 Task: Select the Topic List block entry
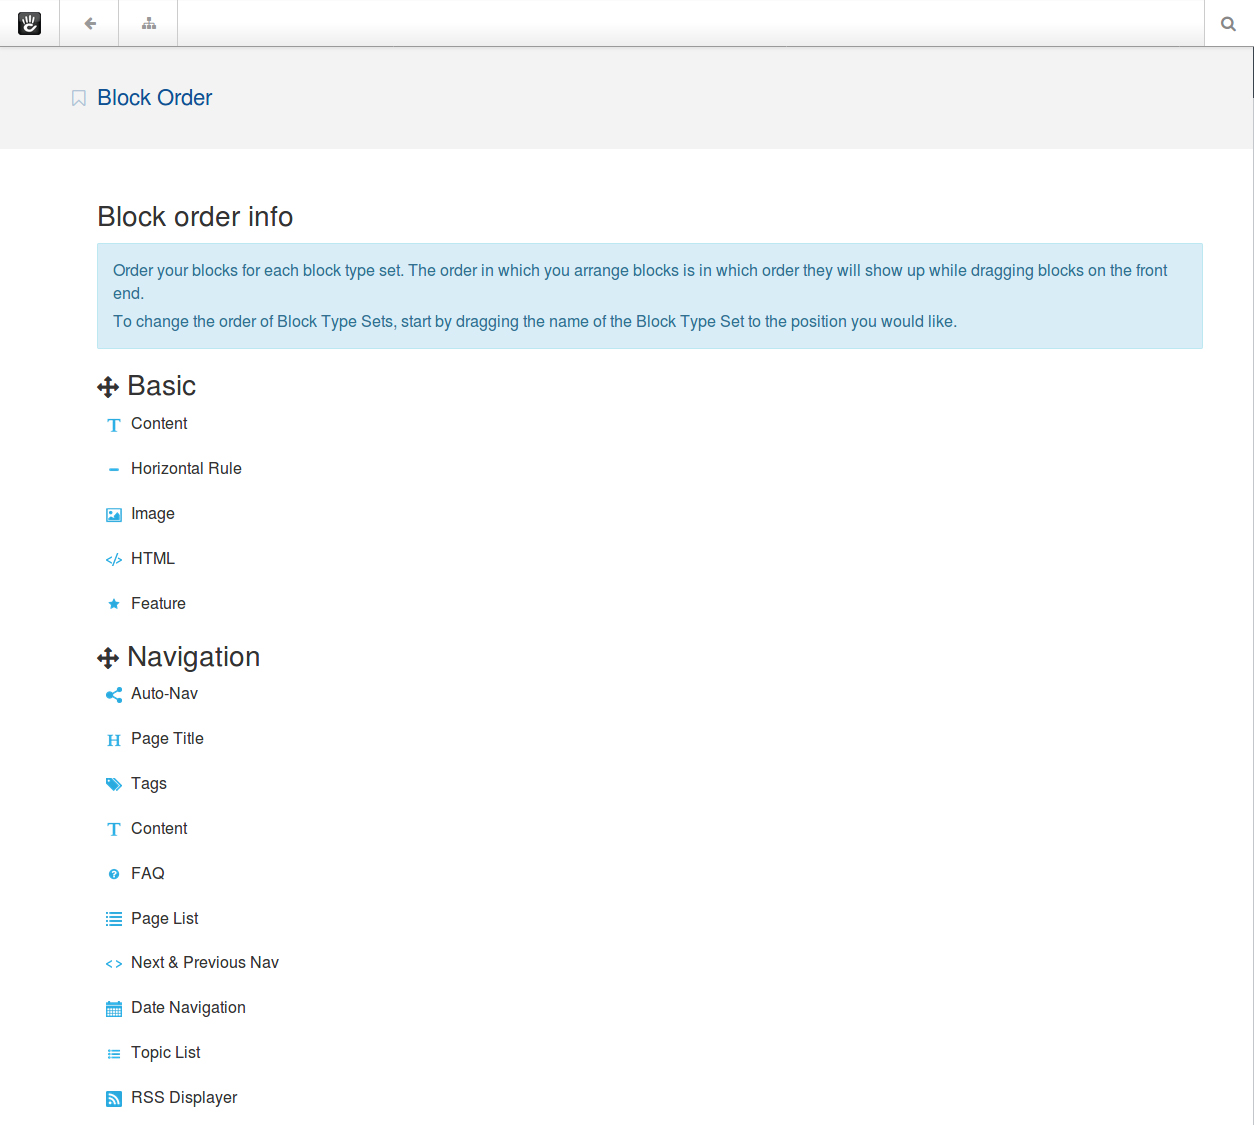pos(165,1052)
